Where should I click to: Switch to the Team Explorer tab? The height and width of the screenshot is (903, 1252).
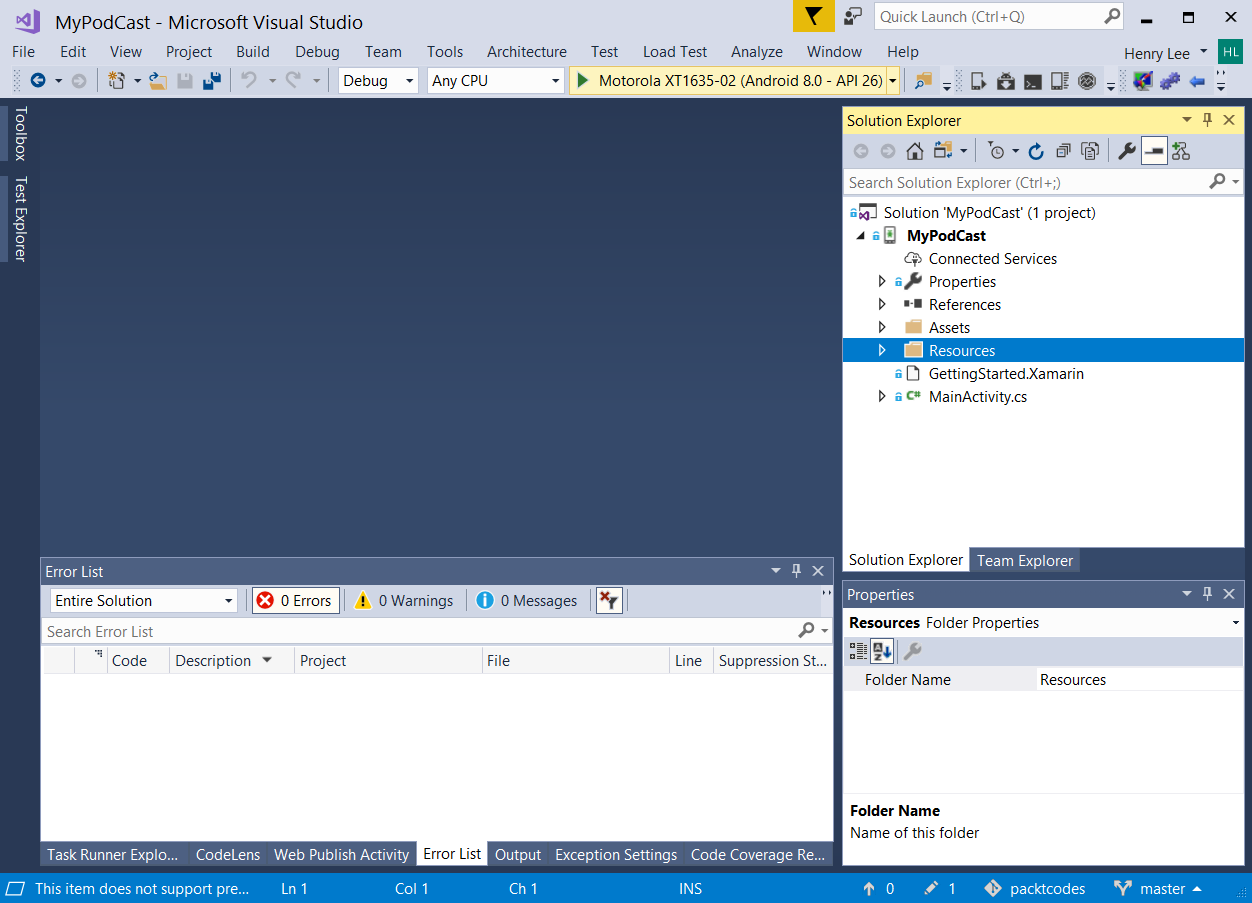pyautogui.click(x=1025, y=561)
